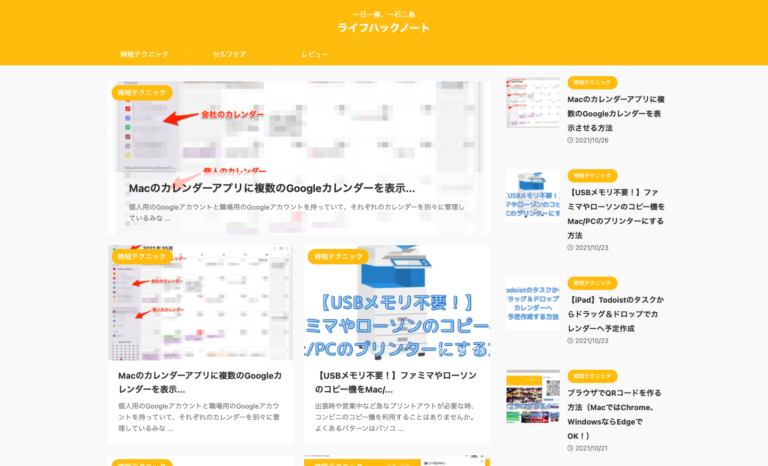Open the sidebar QR code article thumbnail

coord(533,397)
